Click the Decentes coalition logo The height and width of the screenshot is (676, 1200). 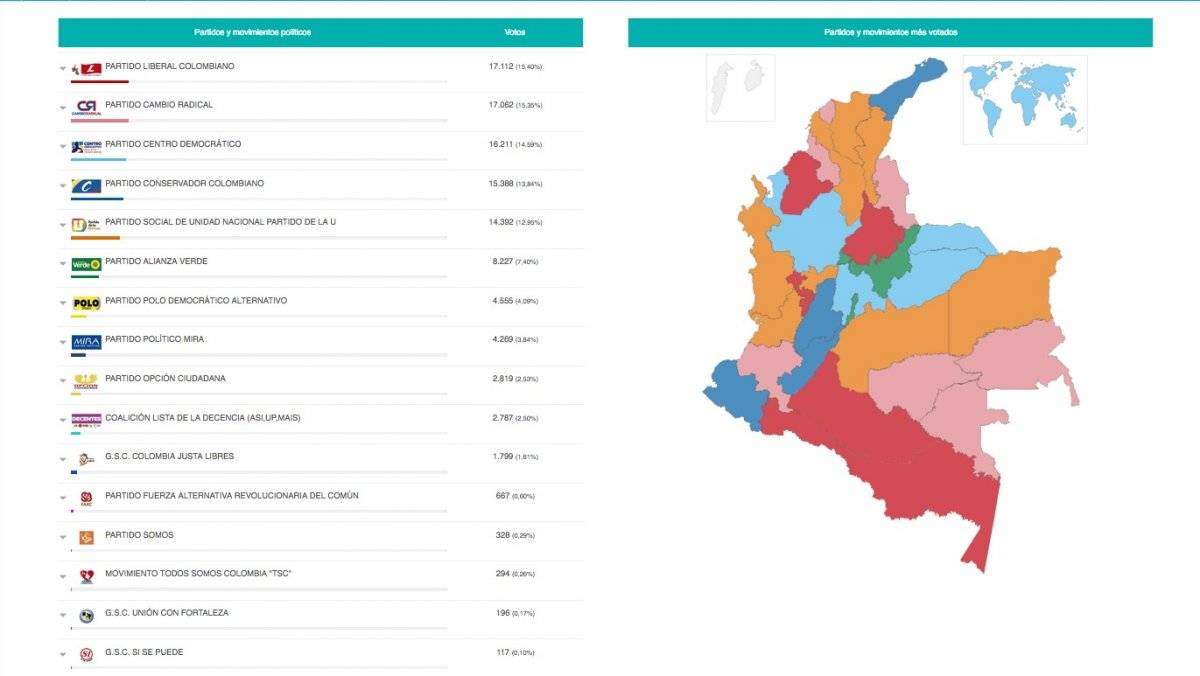tap(86, 420)
